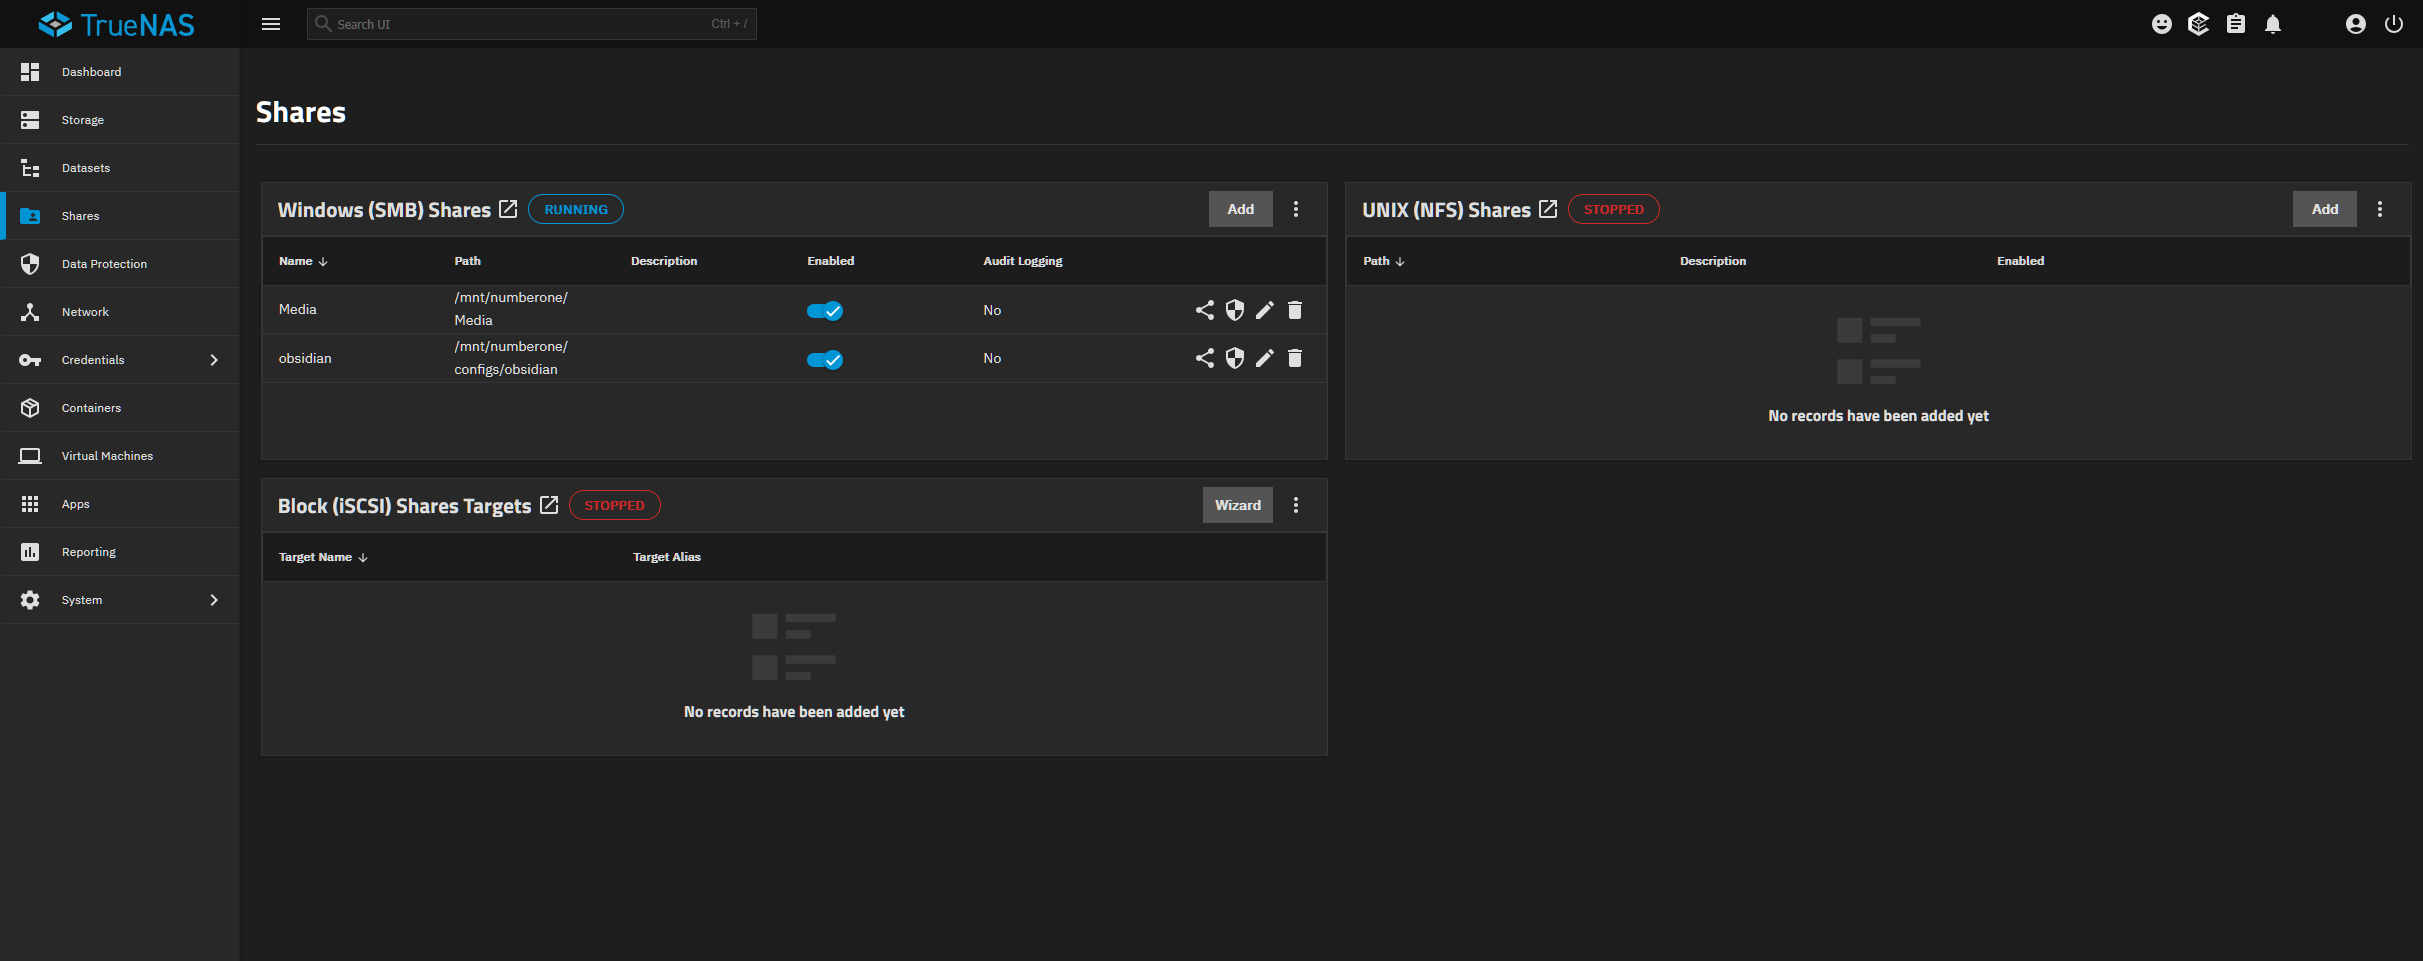The width and height of the screenshot is (2423, 961).
Task: Open the TrueNAS feedback smiley icon
Action: point(2161,23)
